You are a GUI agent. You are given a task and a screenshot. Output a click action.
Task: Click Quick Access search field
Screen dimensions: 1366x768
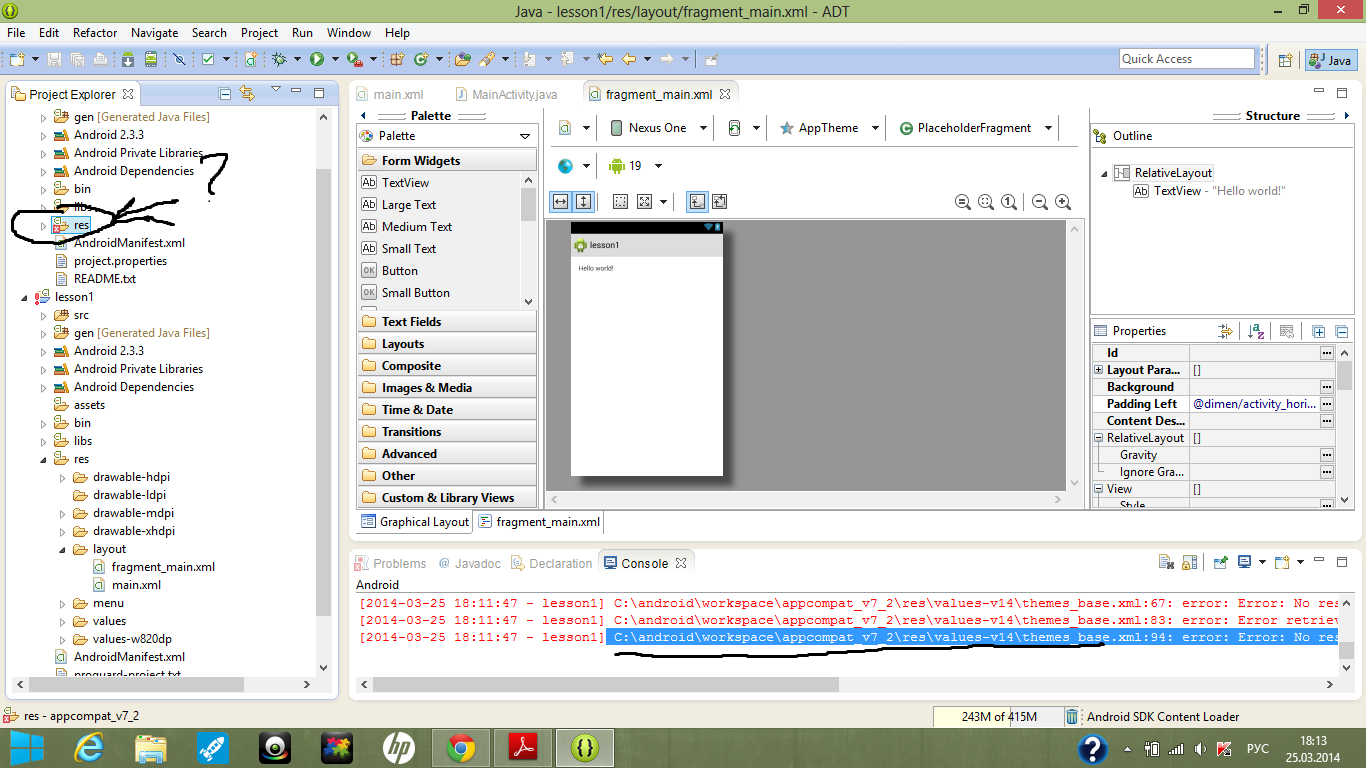(1187, 59)
